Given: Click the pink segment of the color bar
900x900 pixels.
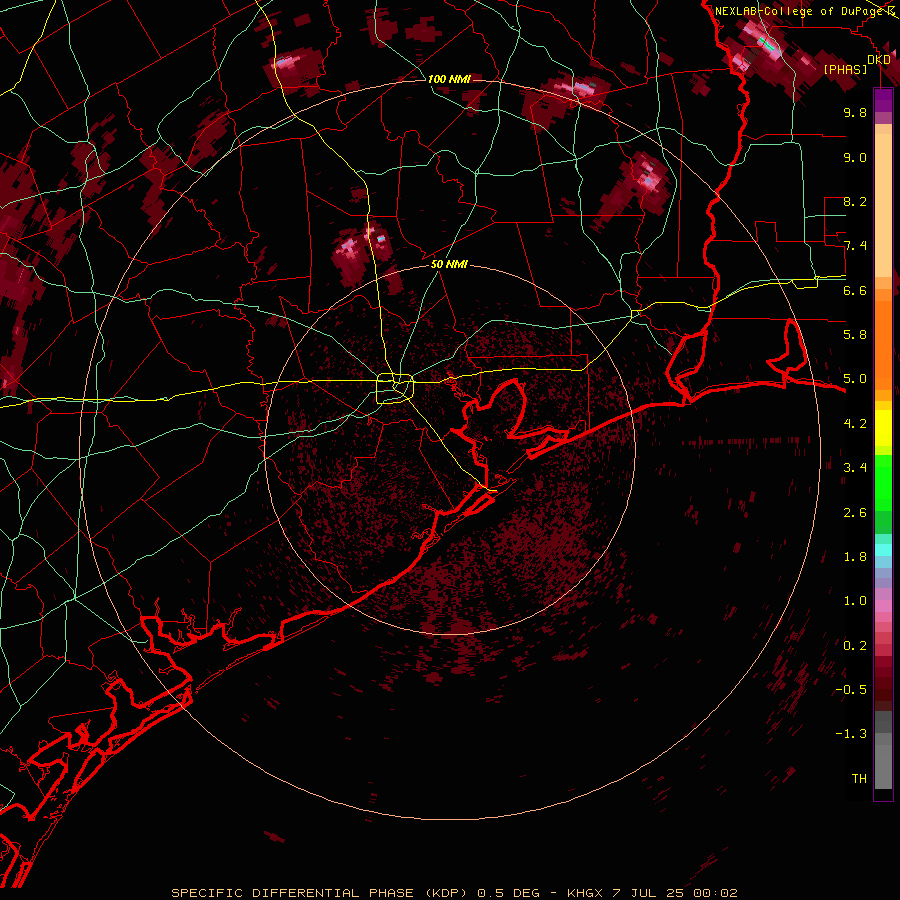Looking at the screenshot, I should pos(883,607).
